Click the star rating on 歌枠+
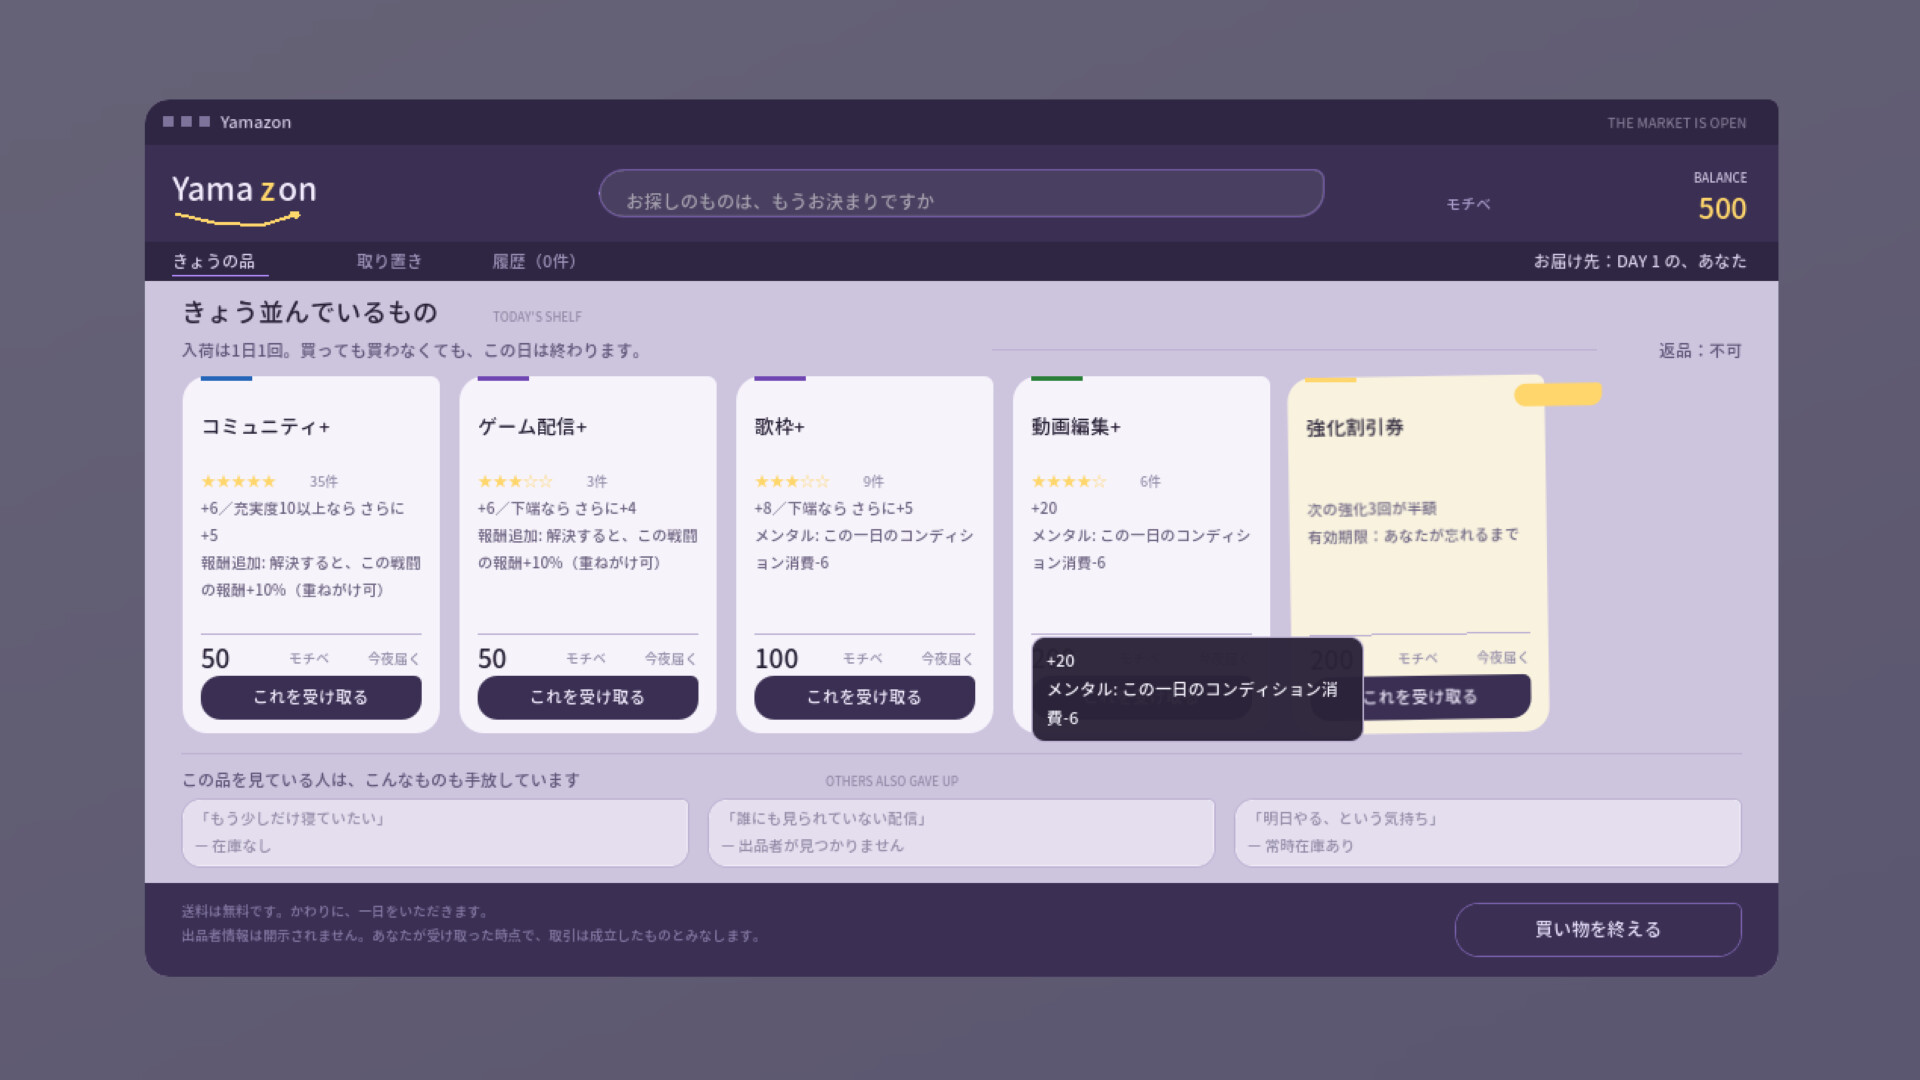1920x1080 pixels. [x=792, y=481]
